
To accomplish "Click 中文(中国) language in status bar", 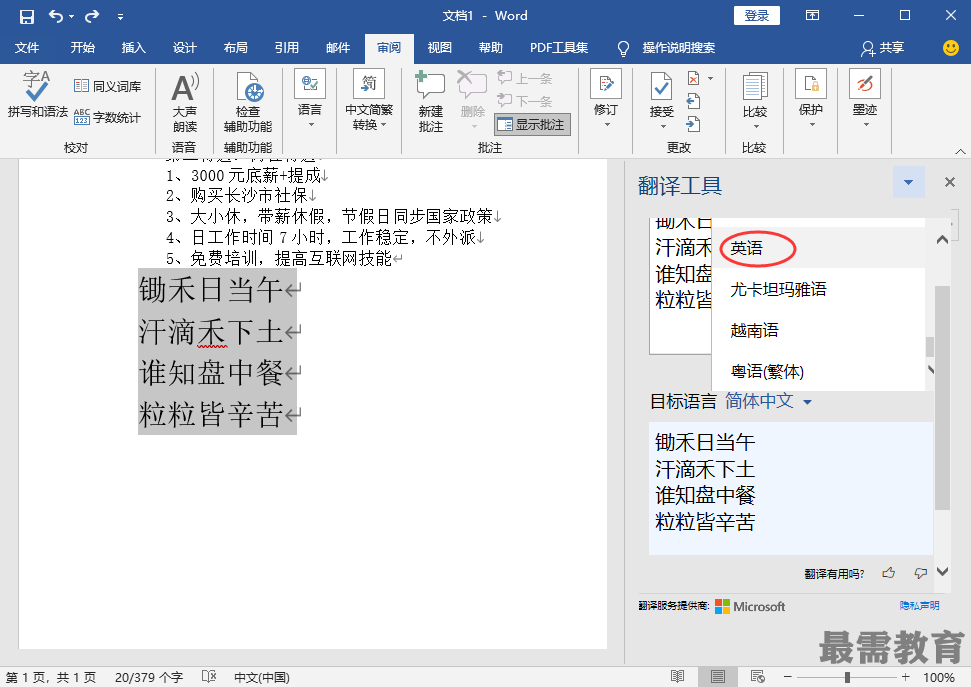I will pyautogui.click(x=261, y=677).
